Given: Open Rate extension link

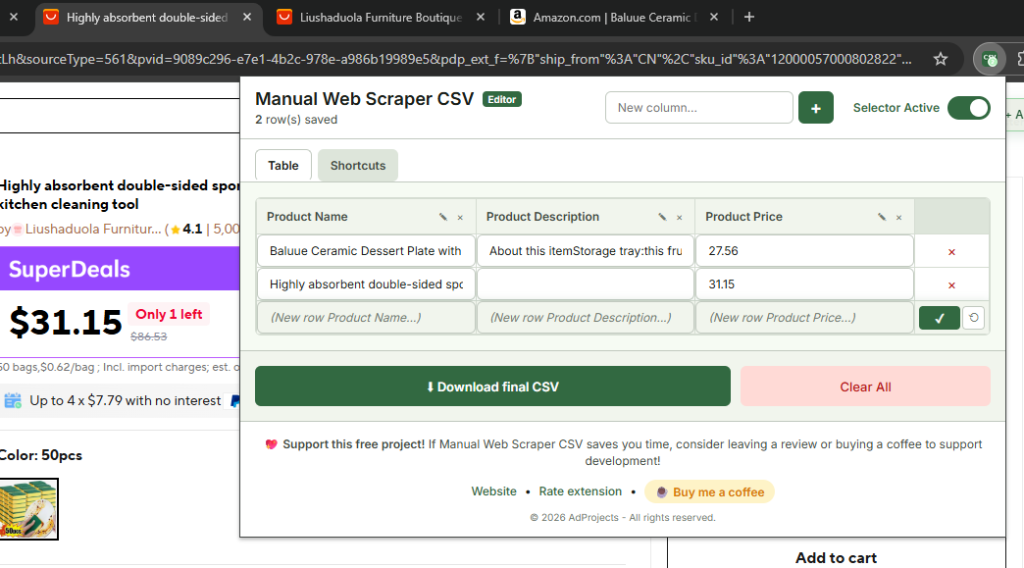Looking at the screenshot, I should tap(580, 492).
